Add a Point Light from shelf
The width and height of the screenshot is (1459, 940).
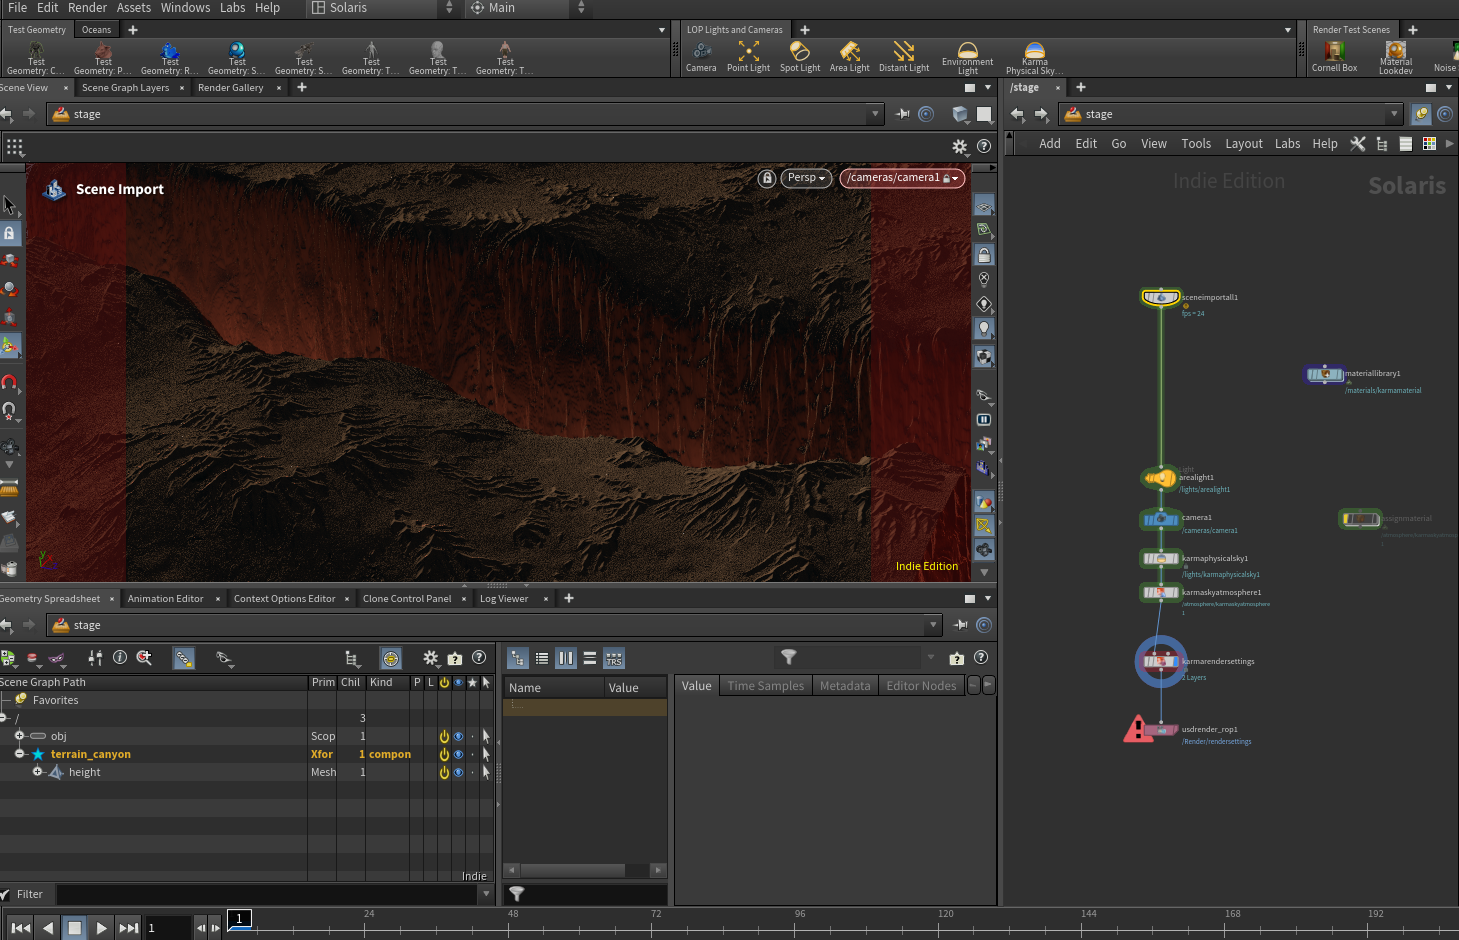(748, 57)
